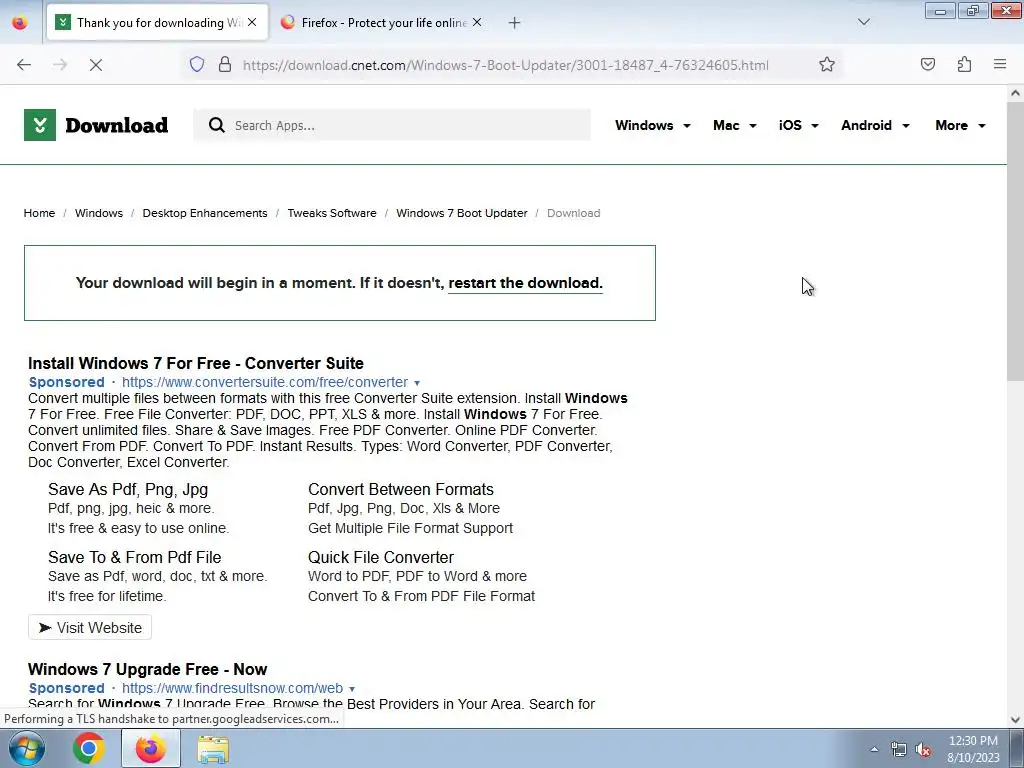Open the taskbar clock 12:30 PM
The height and width of the screenshot is (768, 1024).
point(973,749)
